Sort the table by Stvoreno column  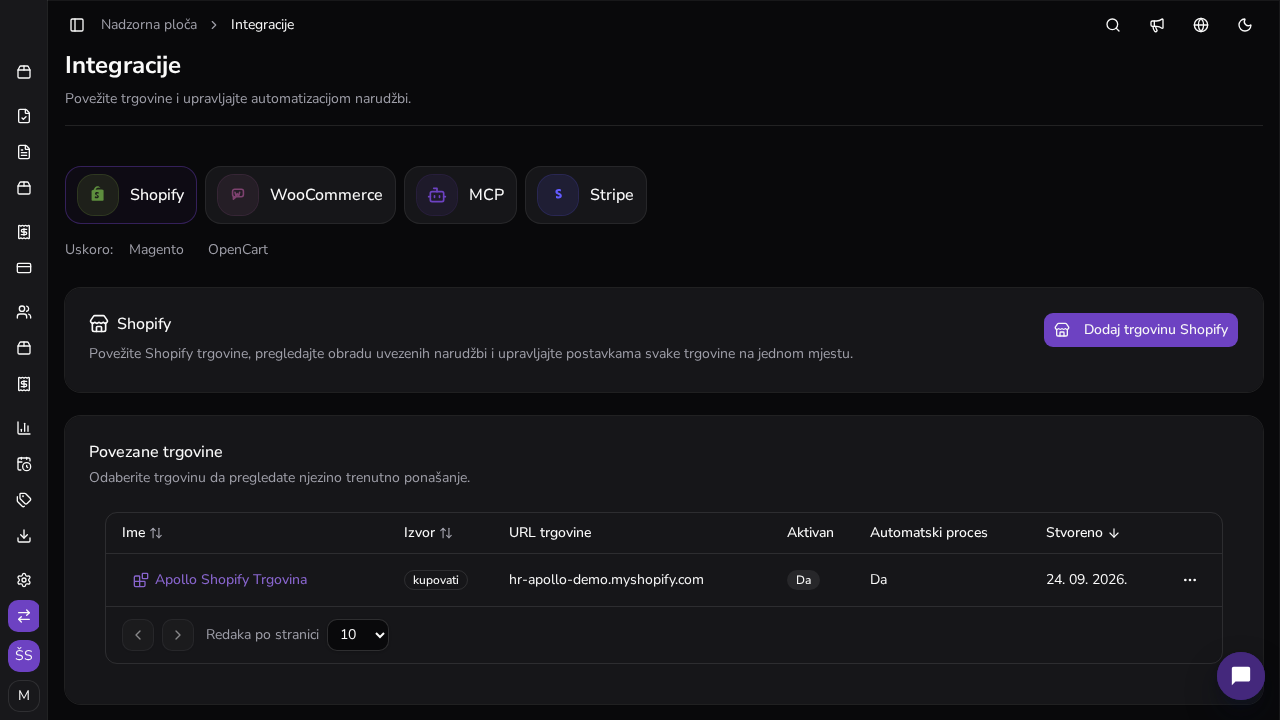pos(1083,533)
